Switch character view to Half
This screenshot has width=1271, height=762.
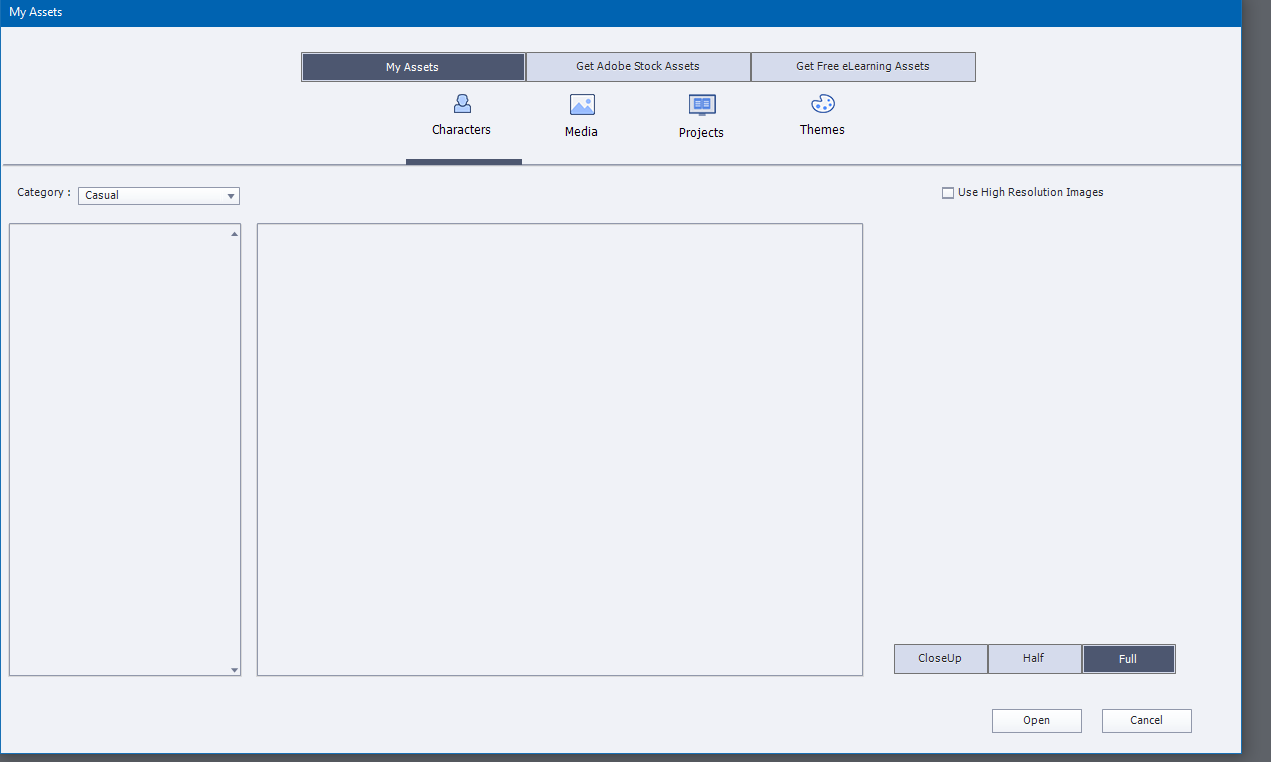pos(1034,659)
